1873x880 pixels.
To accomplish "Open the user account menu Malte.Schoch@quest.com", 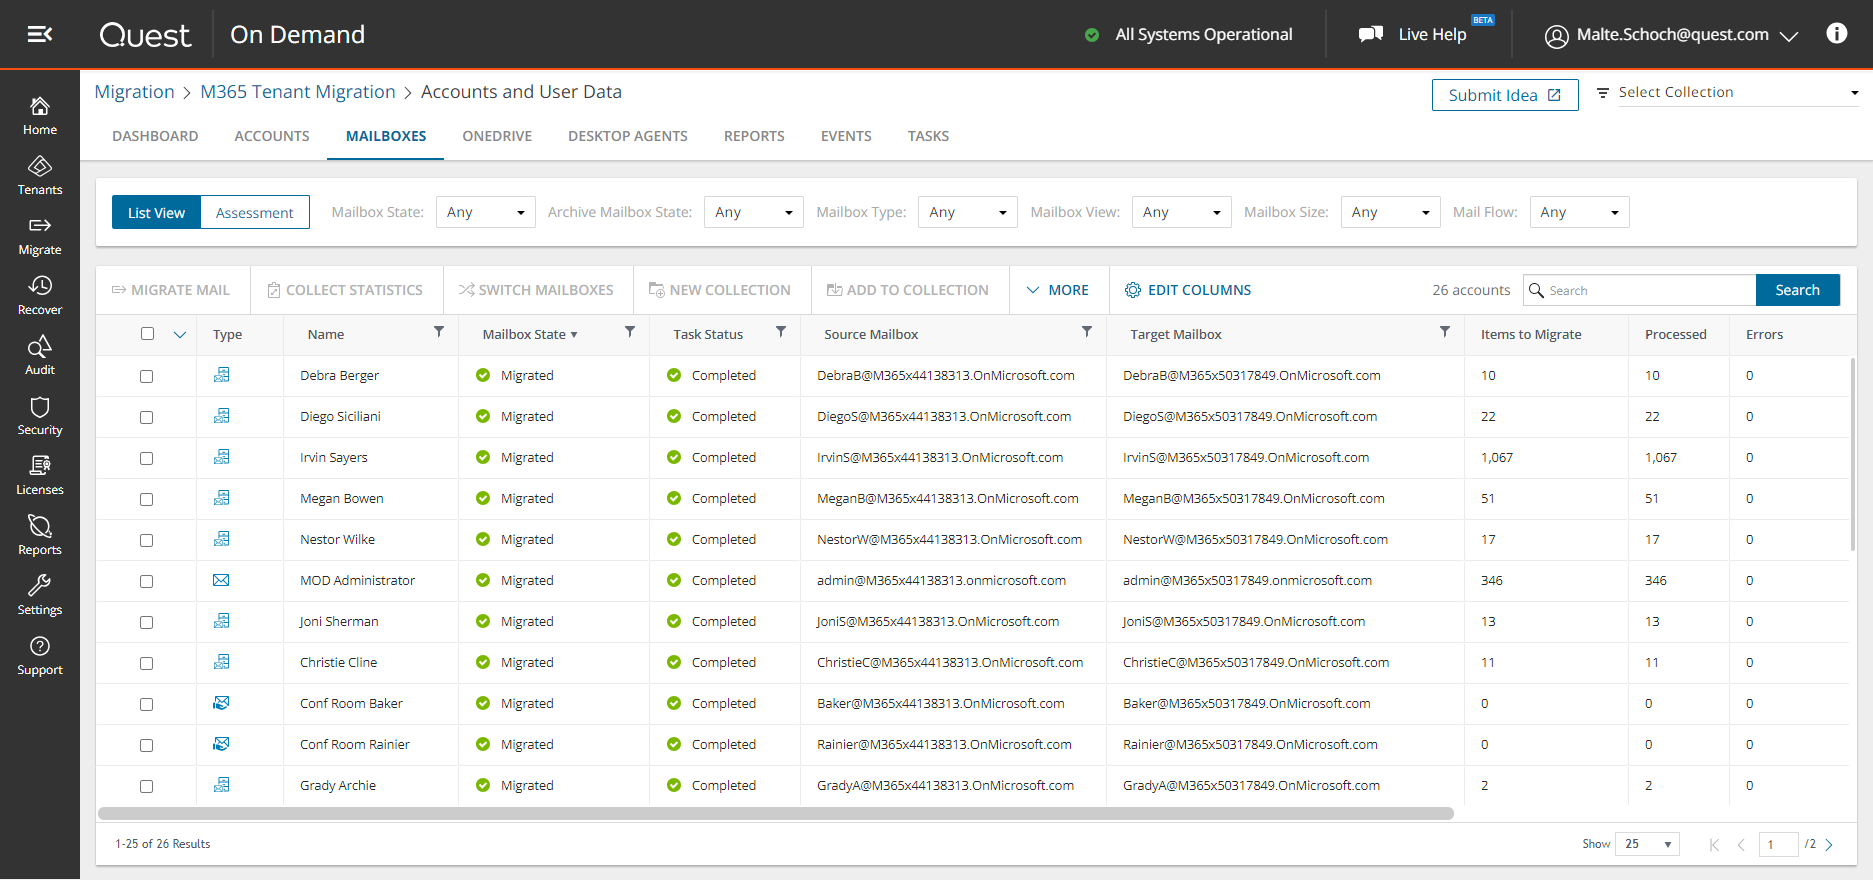I will click(x=1671, y=35).
